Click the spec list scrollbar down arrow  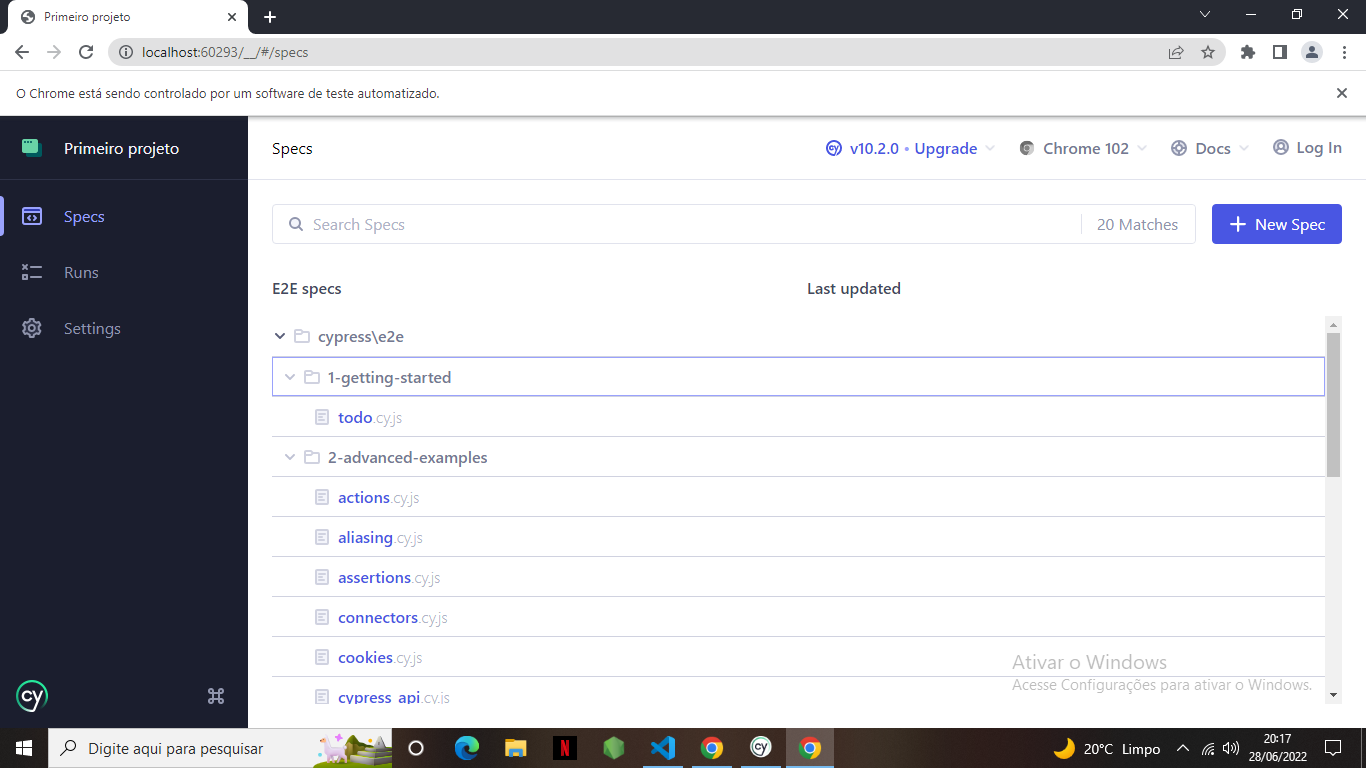[x=1333, y=695]
